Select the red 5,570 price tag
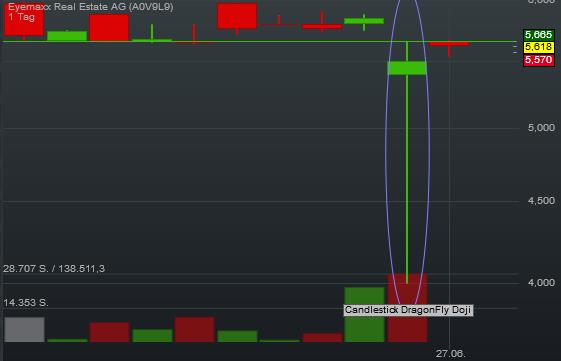 click(x=538, y=60)
